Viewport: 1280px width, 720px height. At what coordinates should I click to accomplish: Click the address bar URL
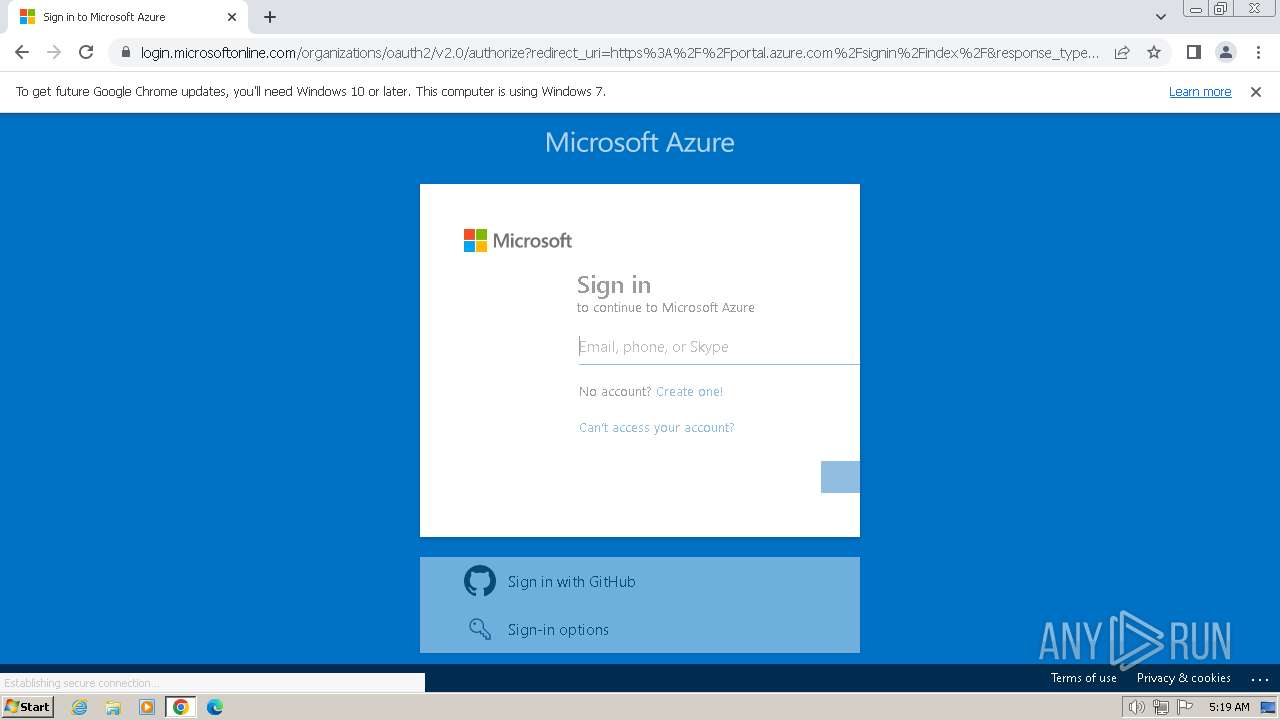pos(620,52)
